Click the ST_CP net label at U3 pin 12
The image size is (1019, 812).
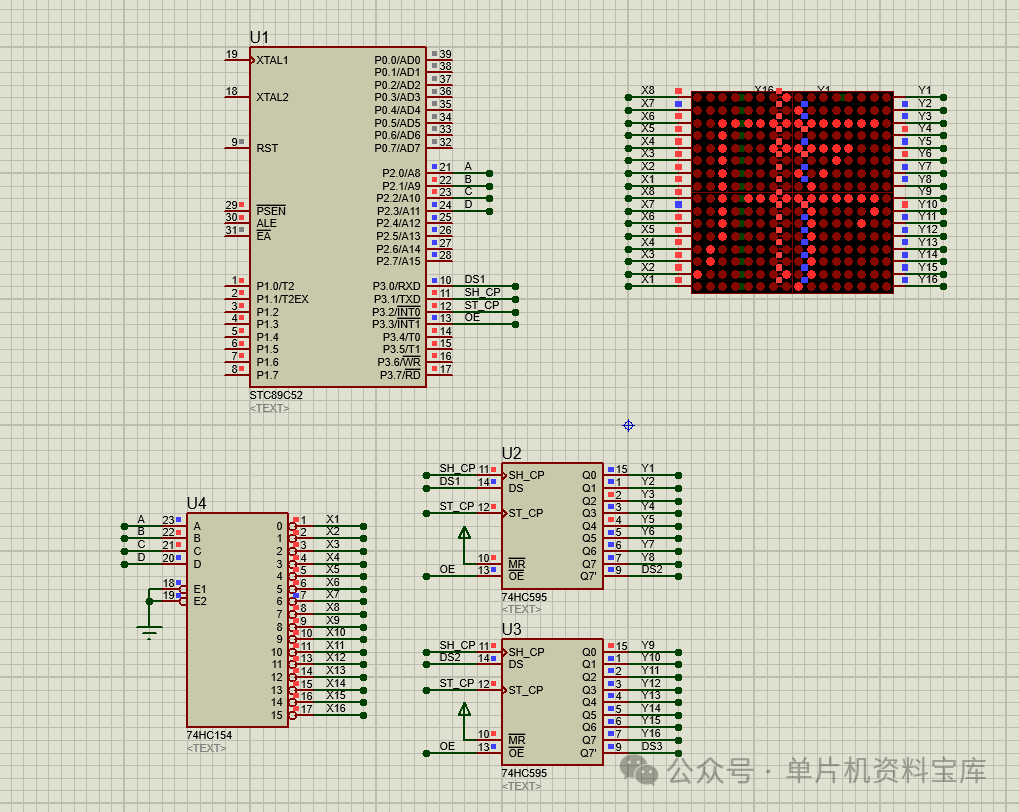458,683
